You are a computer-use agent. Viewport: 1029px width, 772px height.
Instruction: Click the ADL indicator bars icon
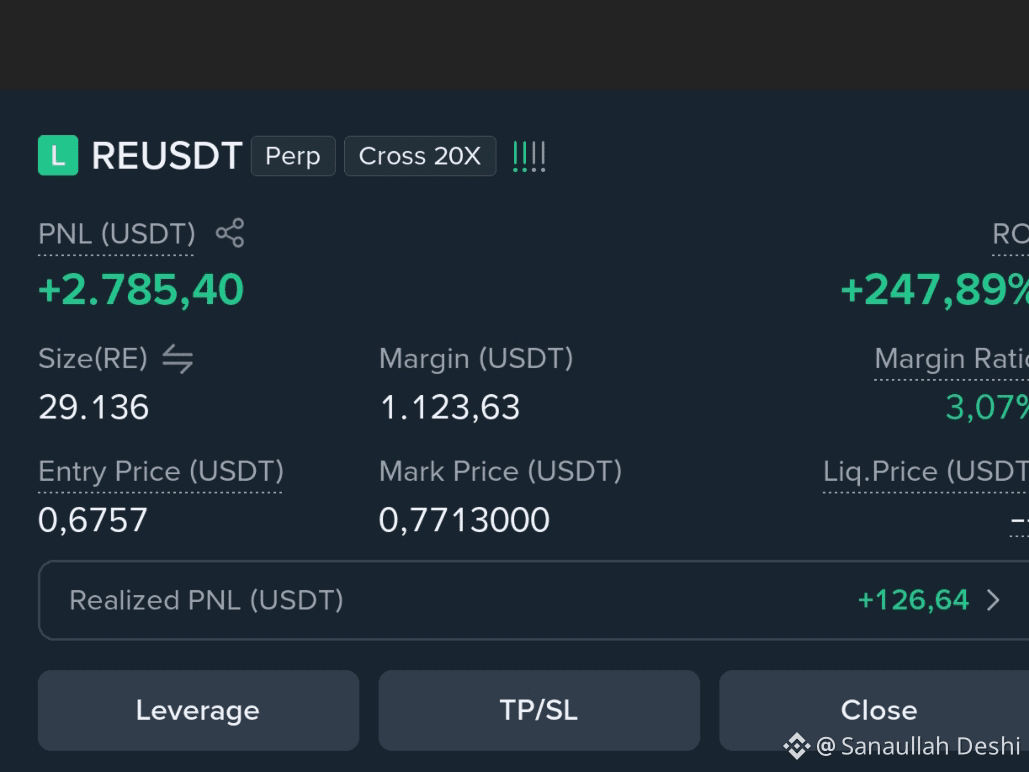[x=529, y=157]
